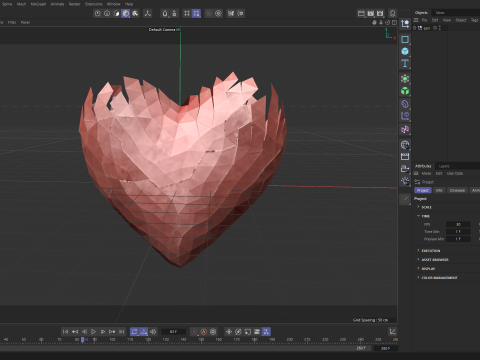This screenshot has height=360, width=480.
Task: Click the user account icon
Action: (393, 13)
